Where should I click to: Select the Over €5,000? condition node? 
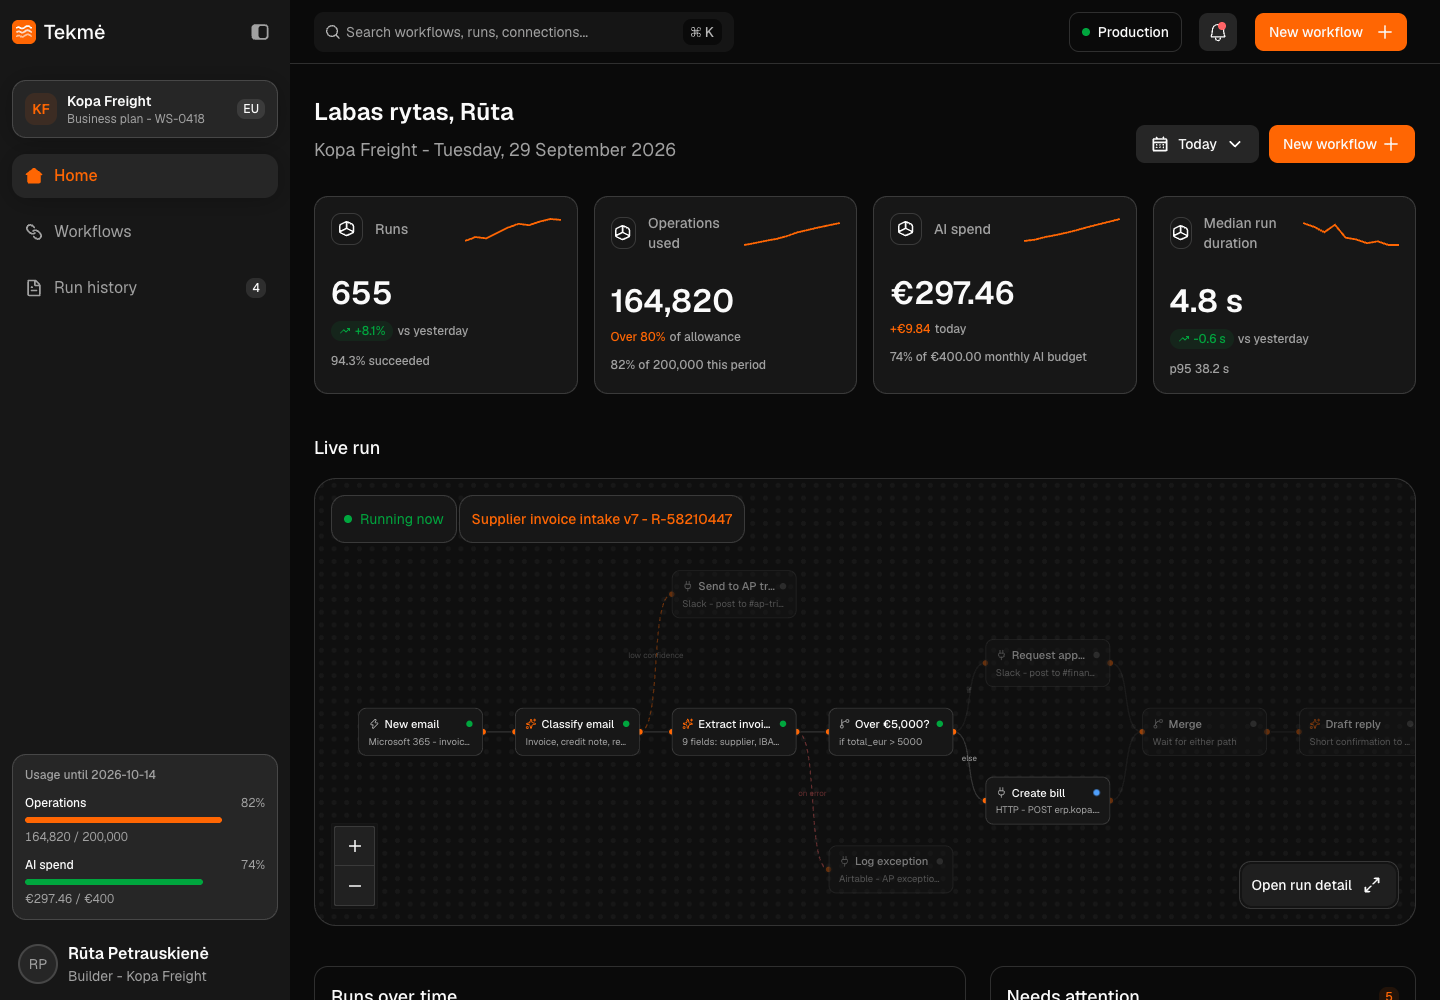pyautogui.click(x=891, y=732)
